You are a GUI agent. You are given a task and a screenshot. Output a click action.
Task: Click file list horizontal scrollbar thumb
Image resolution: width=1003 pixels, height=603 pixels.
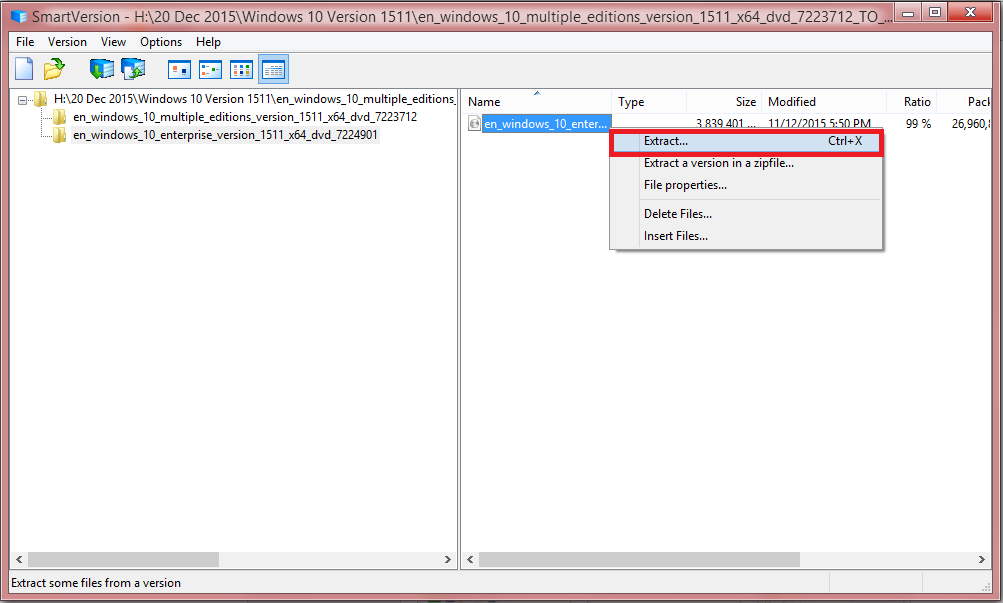click(x=639, y=560)
